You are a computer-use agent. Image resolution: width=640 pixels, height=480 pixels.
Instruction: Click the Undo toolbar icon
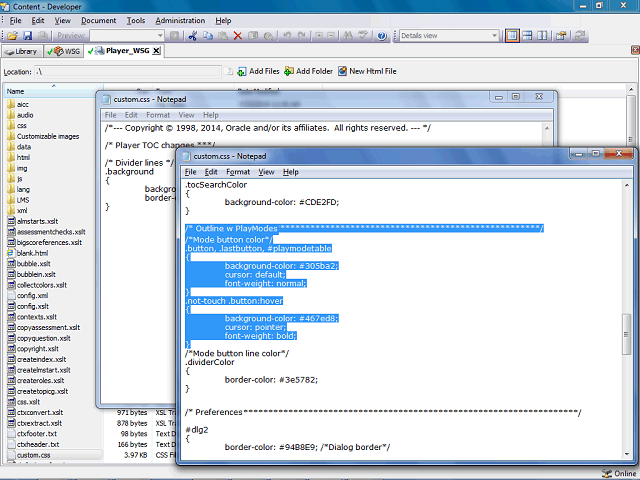tap(287, 36)
